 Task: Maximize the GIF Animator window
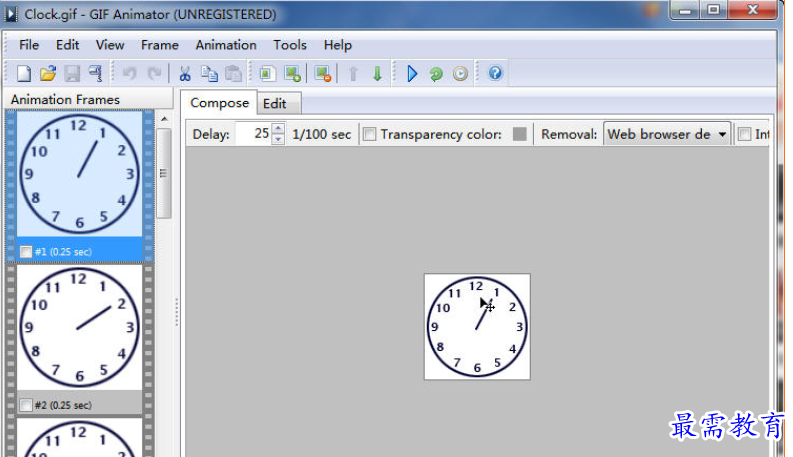[x=714, y=11]
